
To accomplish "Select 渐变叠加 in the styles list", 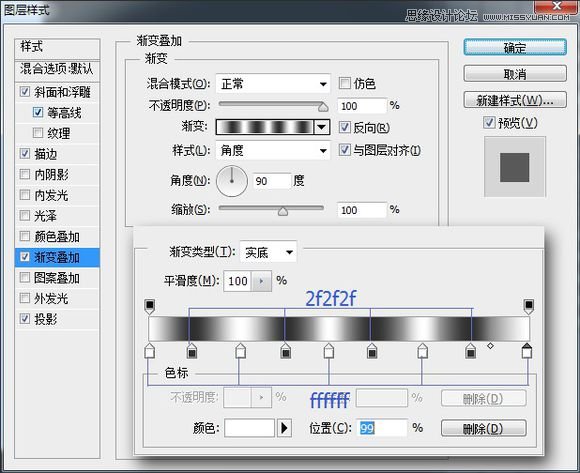I will point(57,257).
